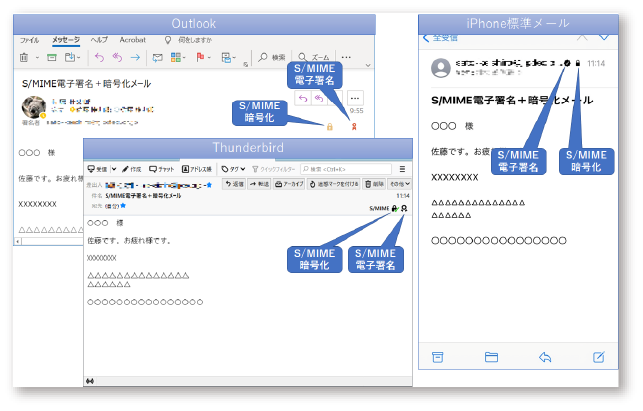Image resolution: width=643 pixels, height=411 pixels.
Task: Select the メッセージ tab in Outlook
Action: (66, 40)
